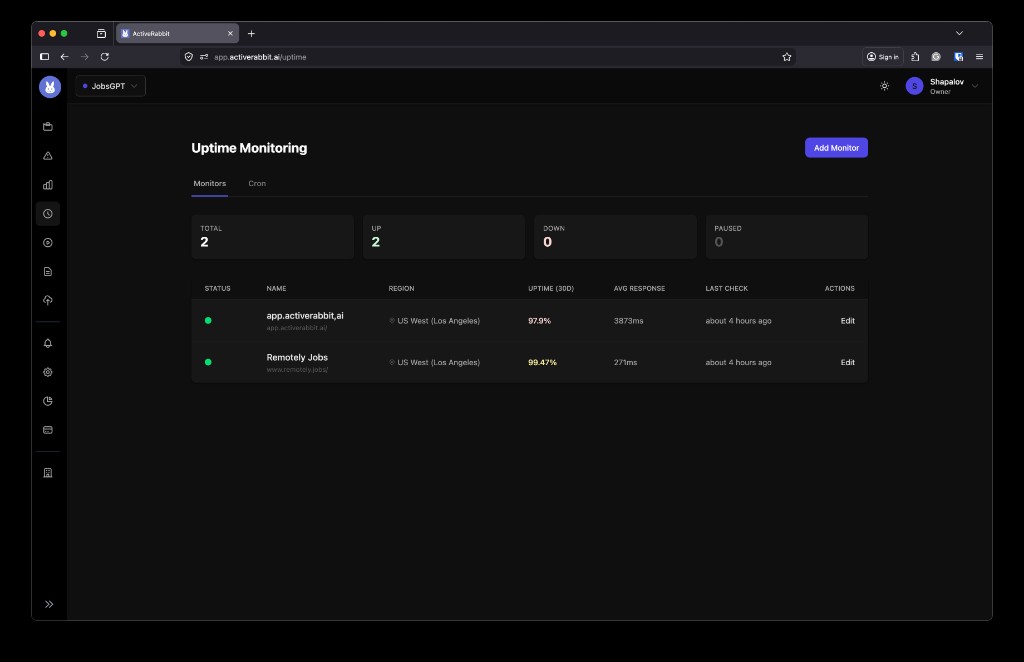
Task: Open the circular record icon in sidebar
Action: tap(48, 243)
